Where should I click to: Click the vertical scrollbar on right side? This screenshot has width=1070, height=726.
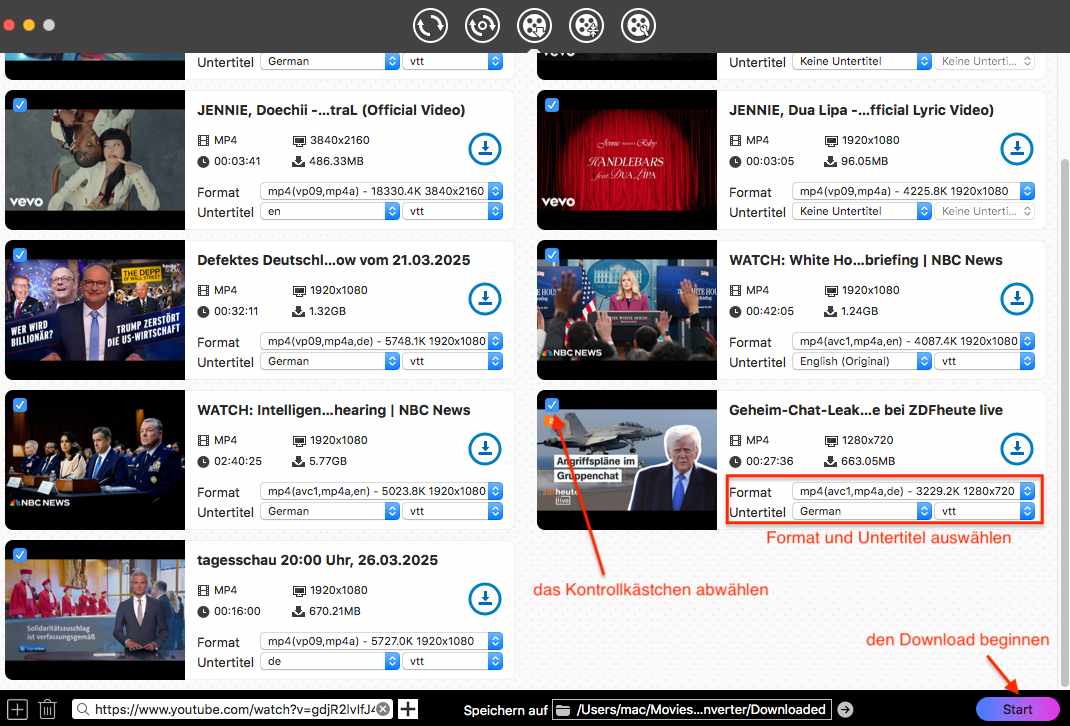point(1064,300)
